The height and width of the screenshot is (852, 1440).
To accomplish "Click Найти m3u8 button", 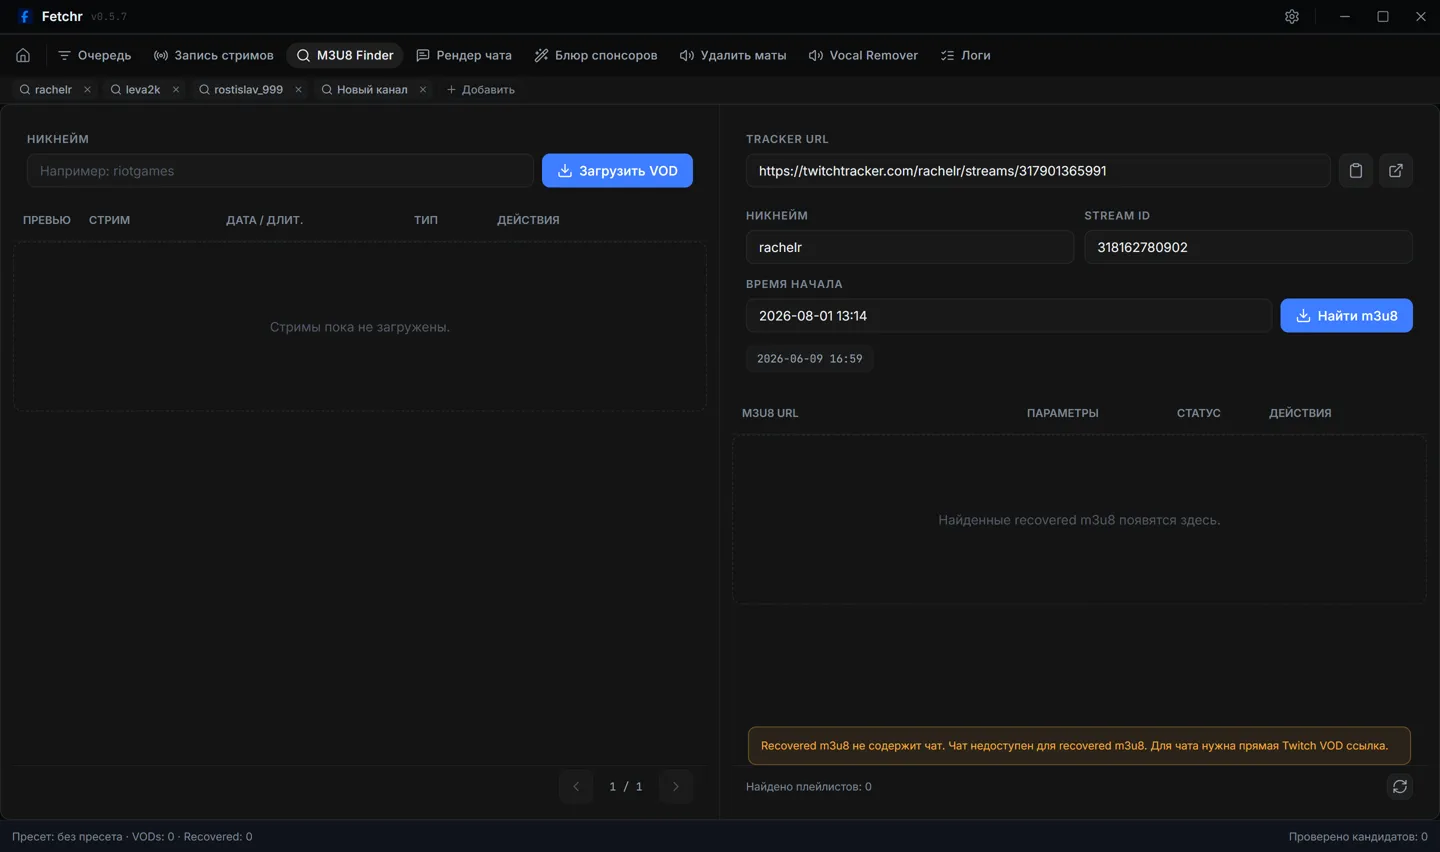I will [x=1346, y=316].
